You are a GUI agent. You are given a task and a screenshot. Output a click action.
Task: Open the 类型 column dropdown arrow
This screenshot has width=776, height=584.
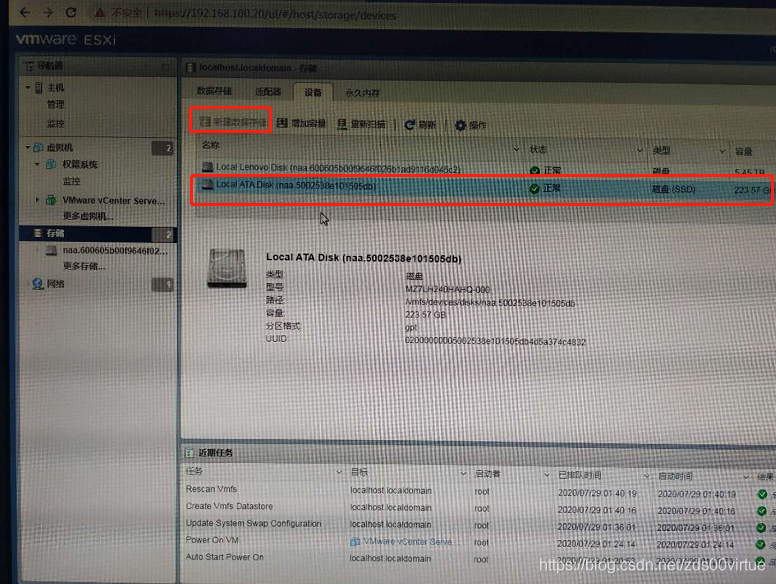[x=722, y=151]
